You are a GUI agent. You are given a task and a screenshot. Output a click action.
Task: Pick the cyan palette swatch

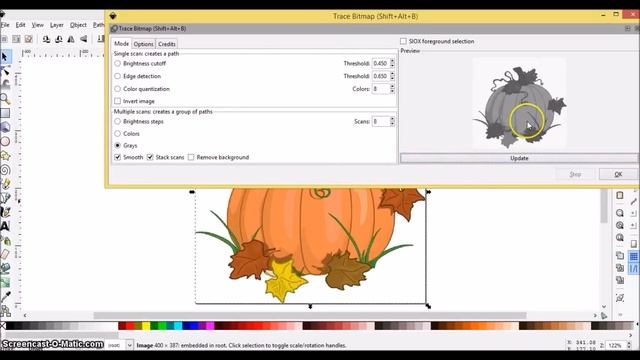point(178,326)
